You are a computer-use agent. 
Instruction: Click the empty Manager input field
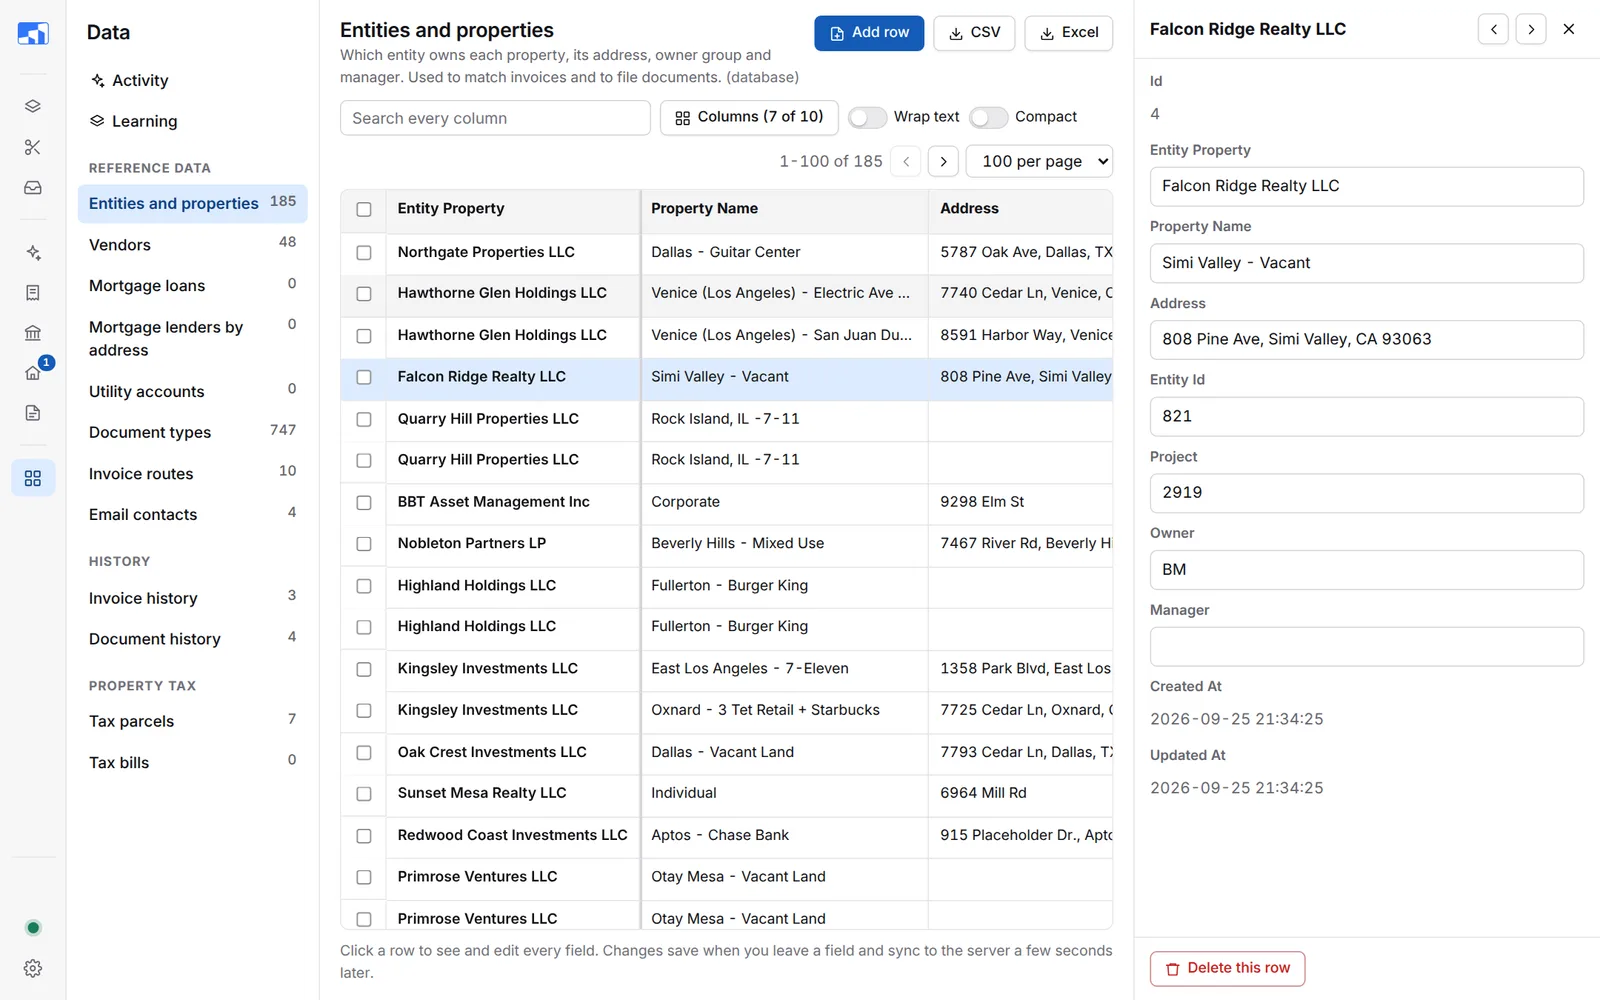[1366, 646]
